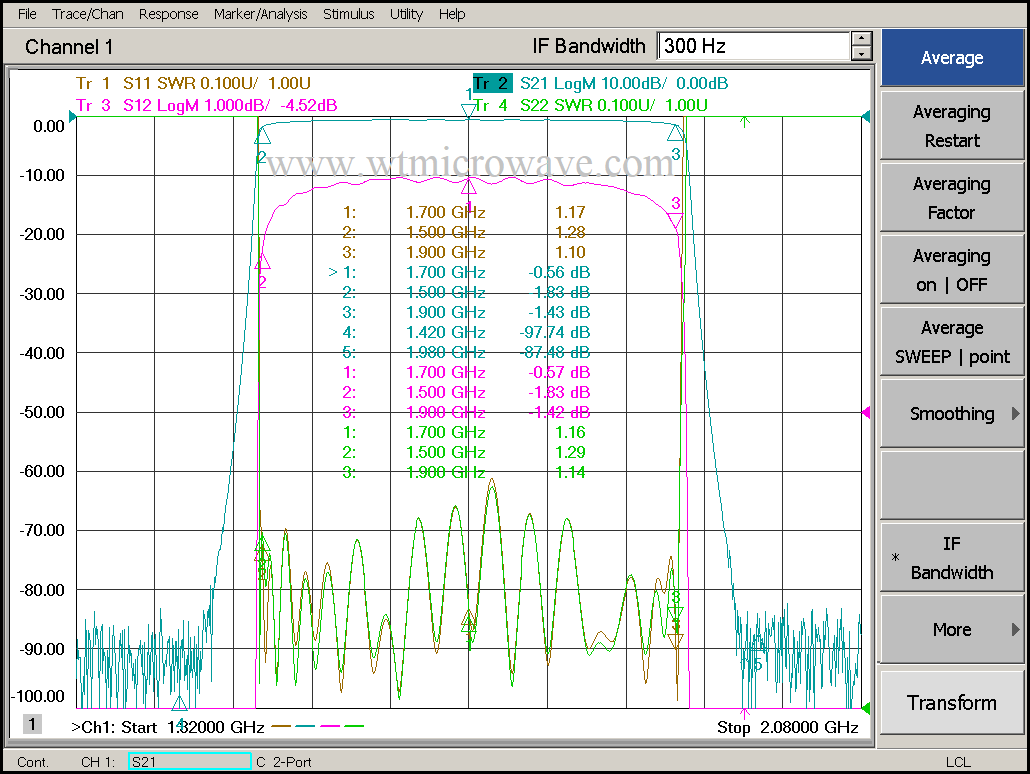Click the channel 1 indicator box

[x=30, y=723]
